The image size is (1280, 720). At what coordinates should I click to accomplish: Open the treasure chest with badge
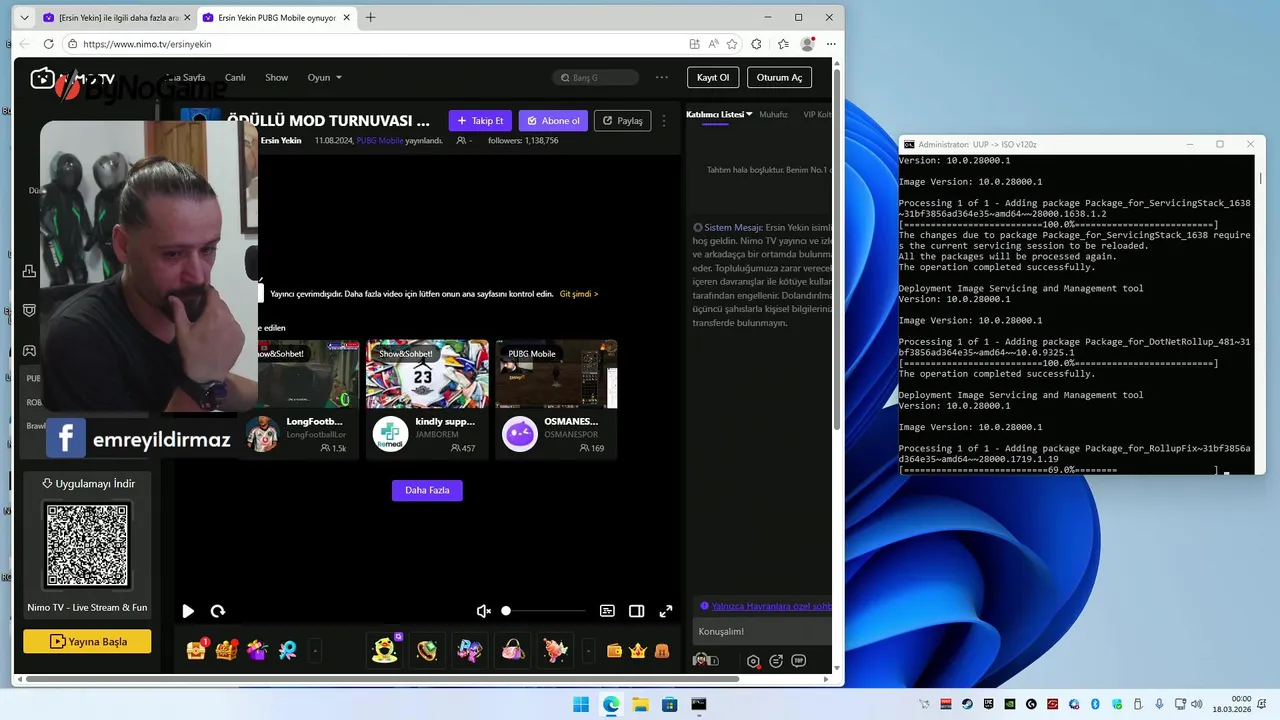(x=197, y=650)
